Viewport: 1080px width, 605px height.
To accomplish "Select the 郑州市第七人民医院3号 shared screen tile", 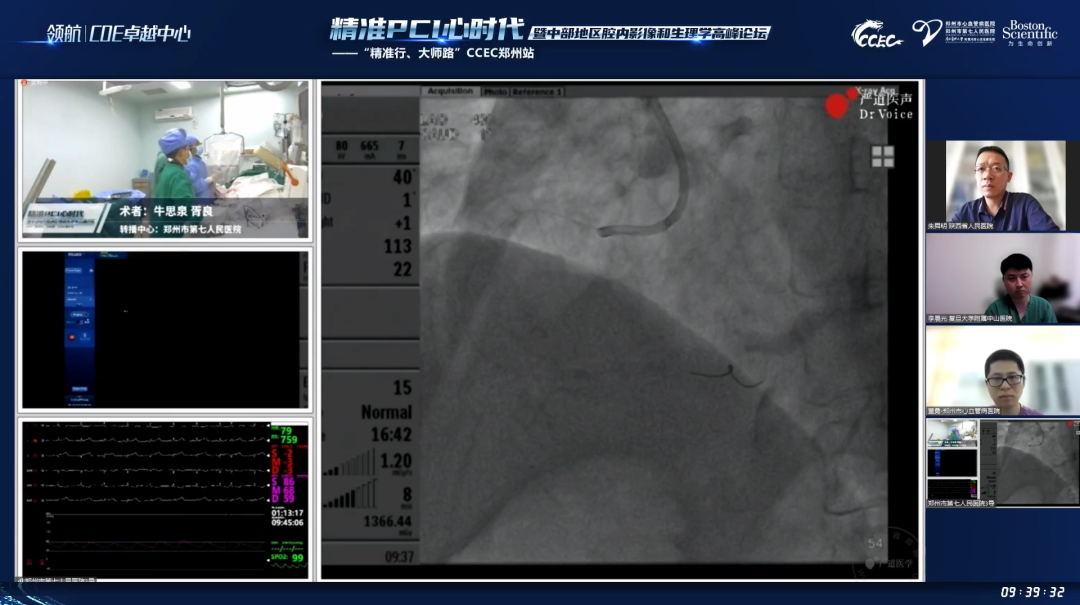I will tap(1003, 463).
